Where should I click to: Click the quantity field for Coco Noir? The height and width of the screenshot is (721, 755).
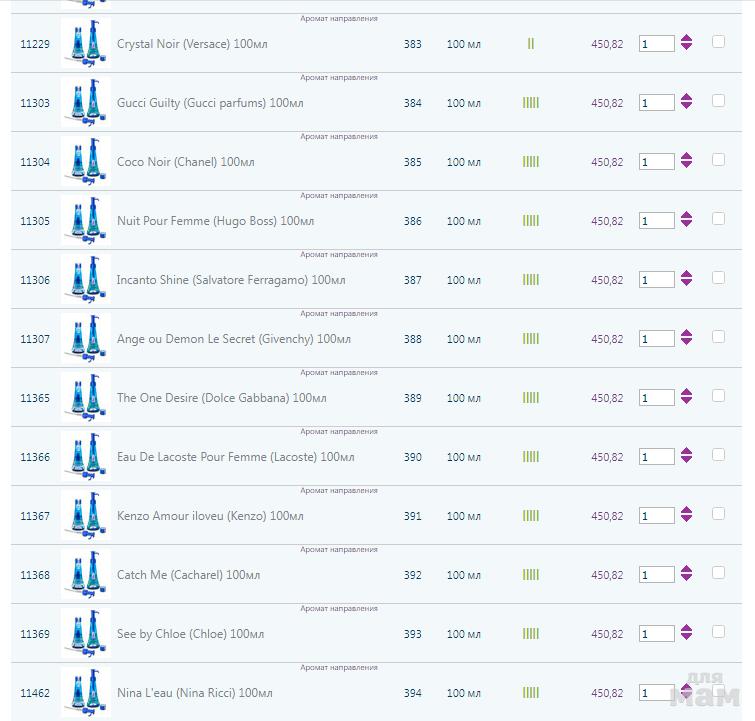pyautogui.click(x=656, y=162)
